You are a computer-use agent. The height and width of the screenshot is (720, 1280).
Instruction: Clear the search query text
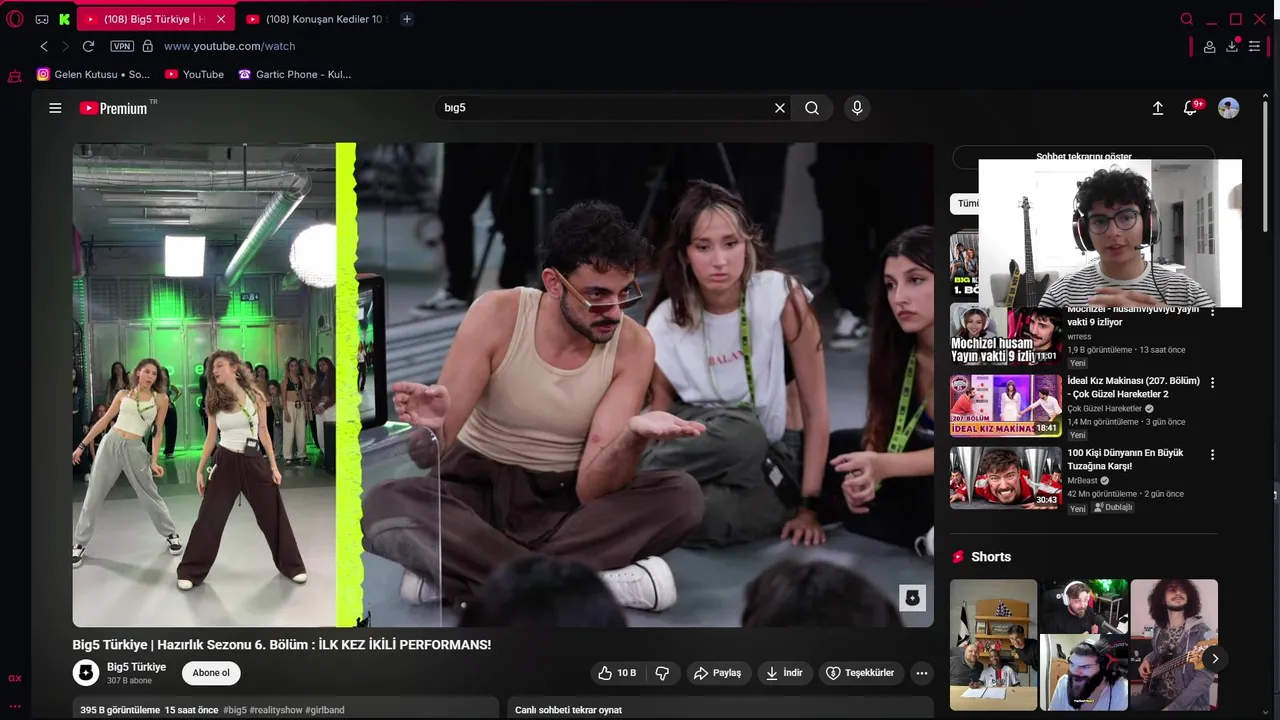pos(780,108)
